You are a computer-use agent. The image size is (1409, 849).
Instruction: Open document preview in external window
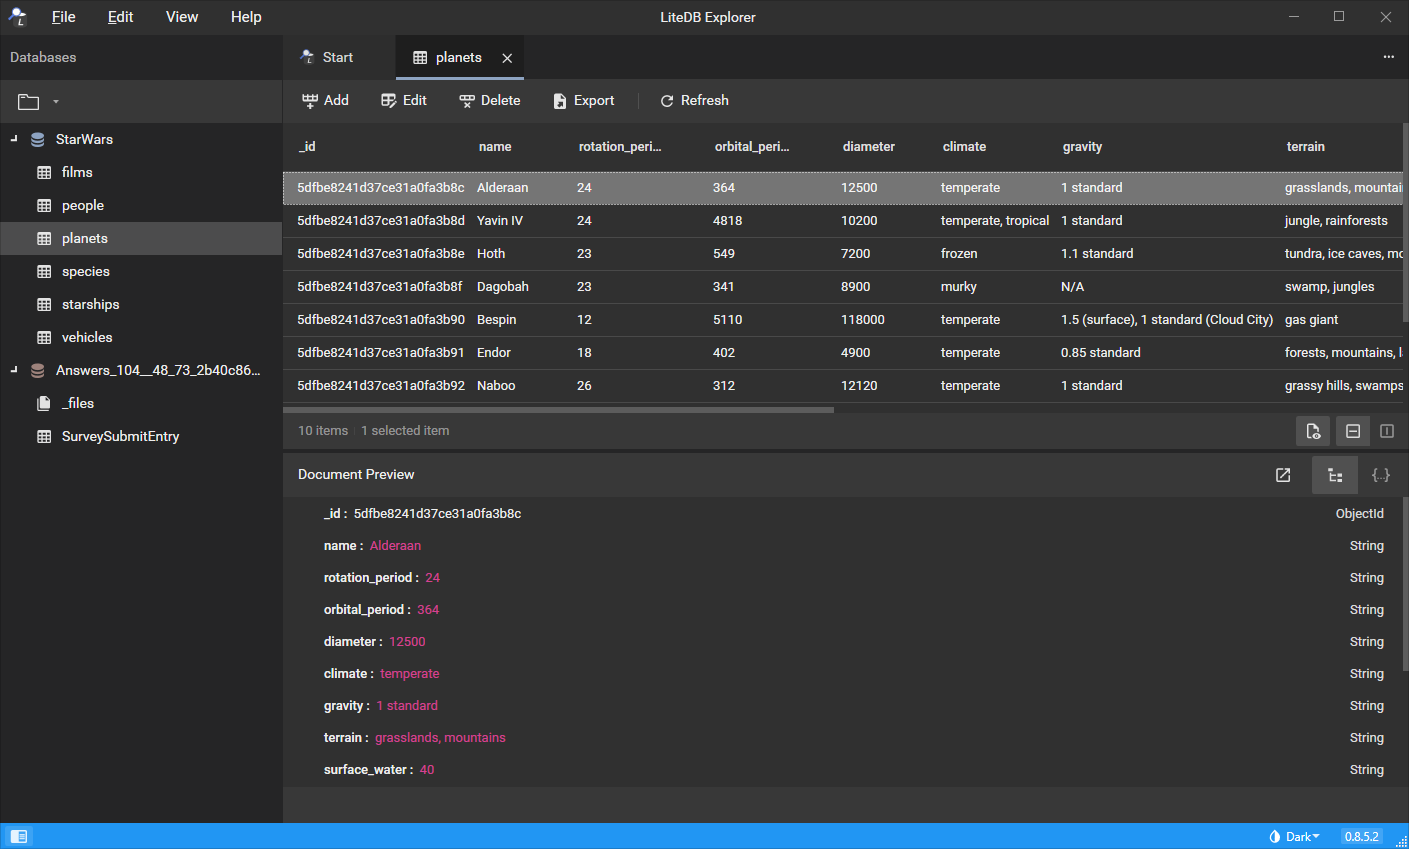point(1283,475)
